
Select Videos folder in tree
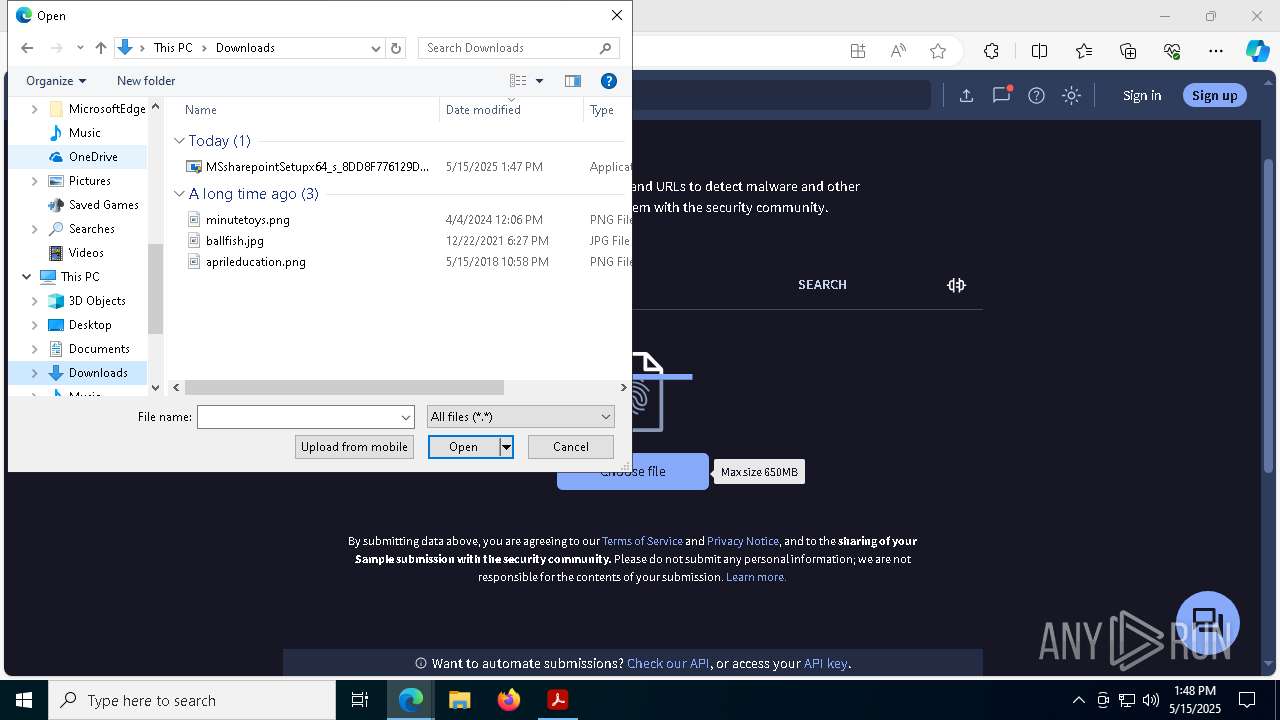click(86, 253)
